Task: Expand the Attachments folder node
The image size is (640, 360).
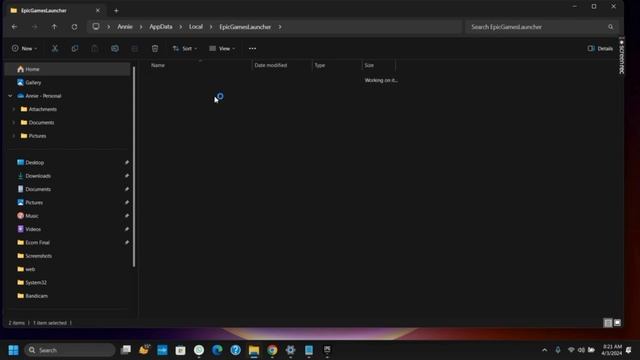Action: point(14,109)
